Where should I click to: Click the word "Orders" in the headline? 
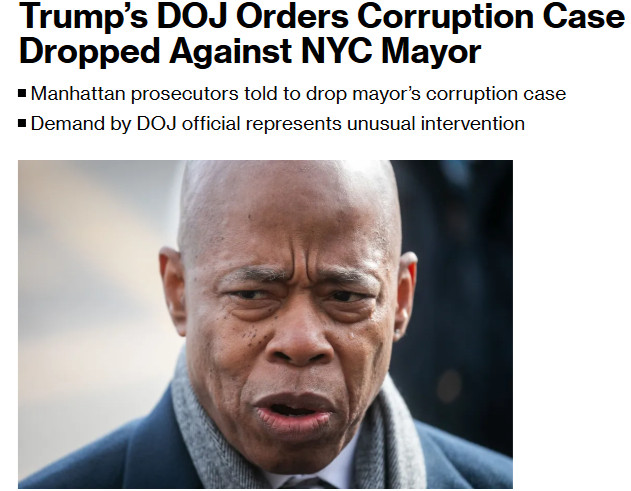click(293, 17)
